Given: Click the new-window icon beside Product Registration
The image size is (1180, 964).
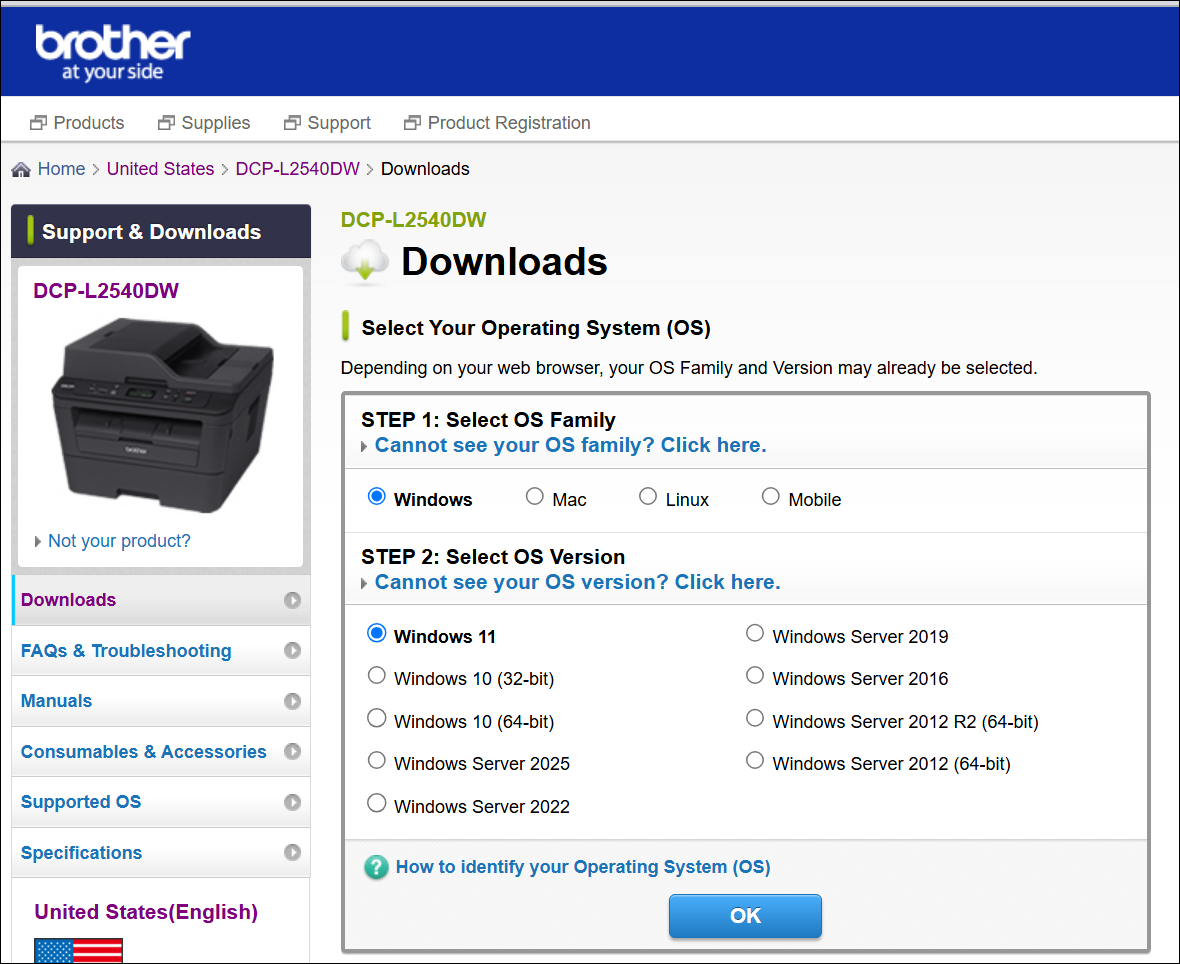Looking at the screenshot, I should click(412, 123).
